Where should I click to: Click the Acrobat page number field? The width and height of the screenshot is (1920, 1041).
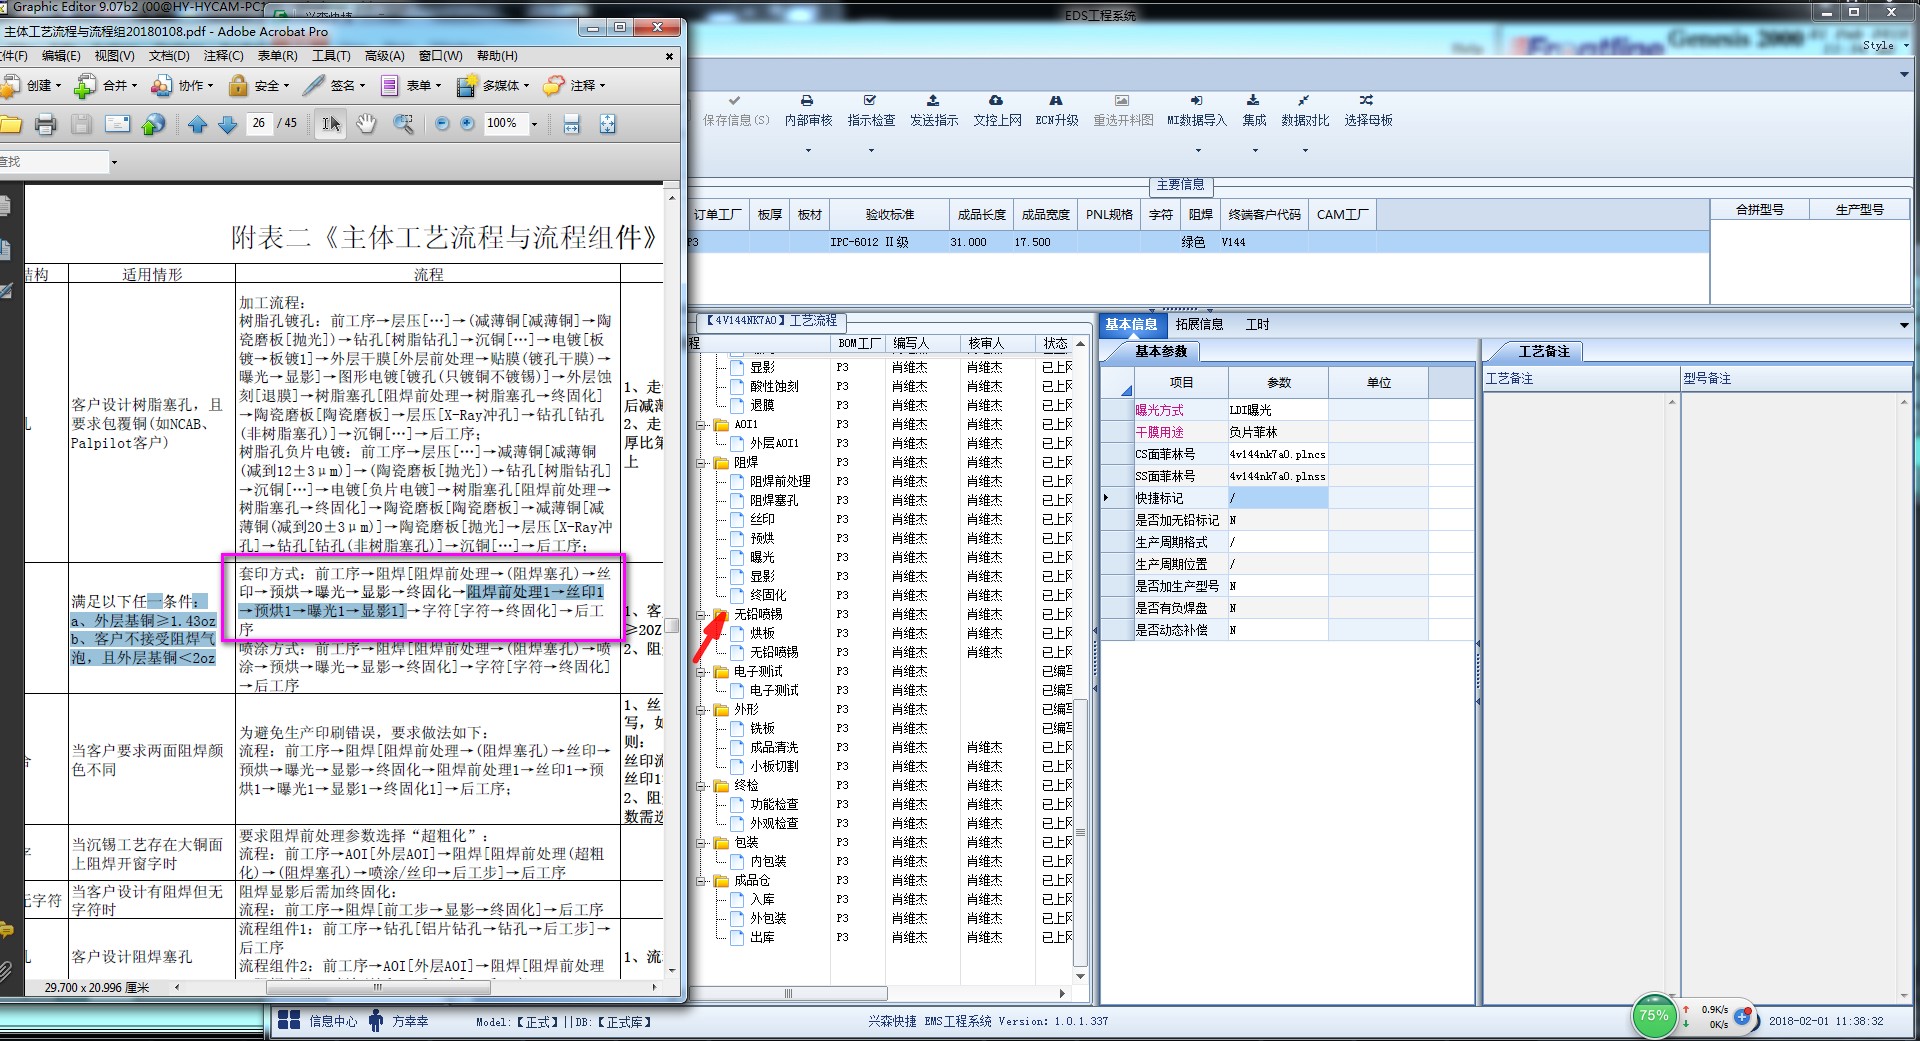(259, 123)
